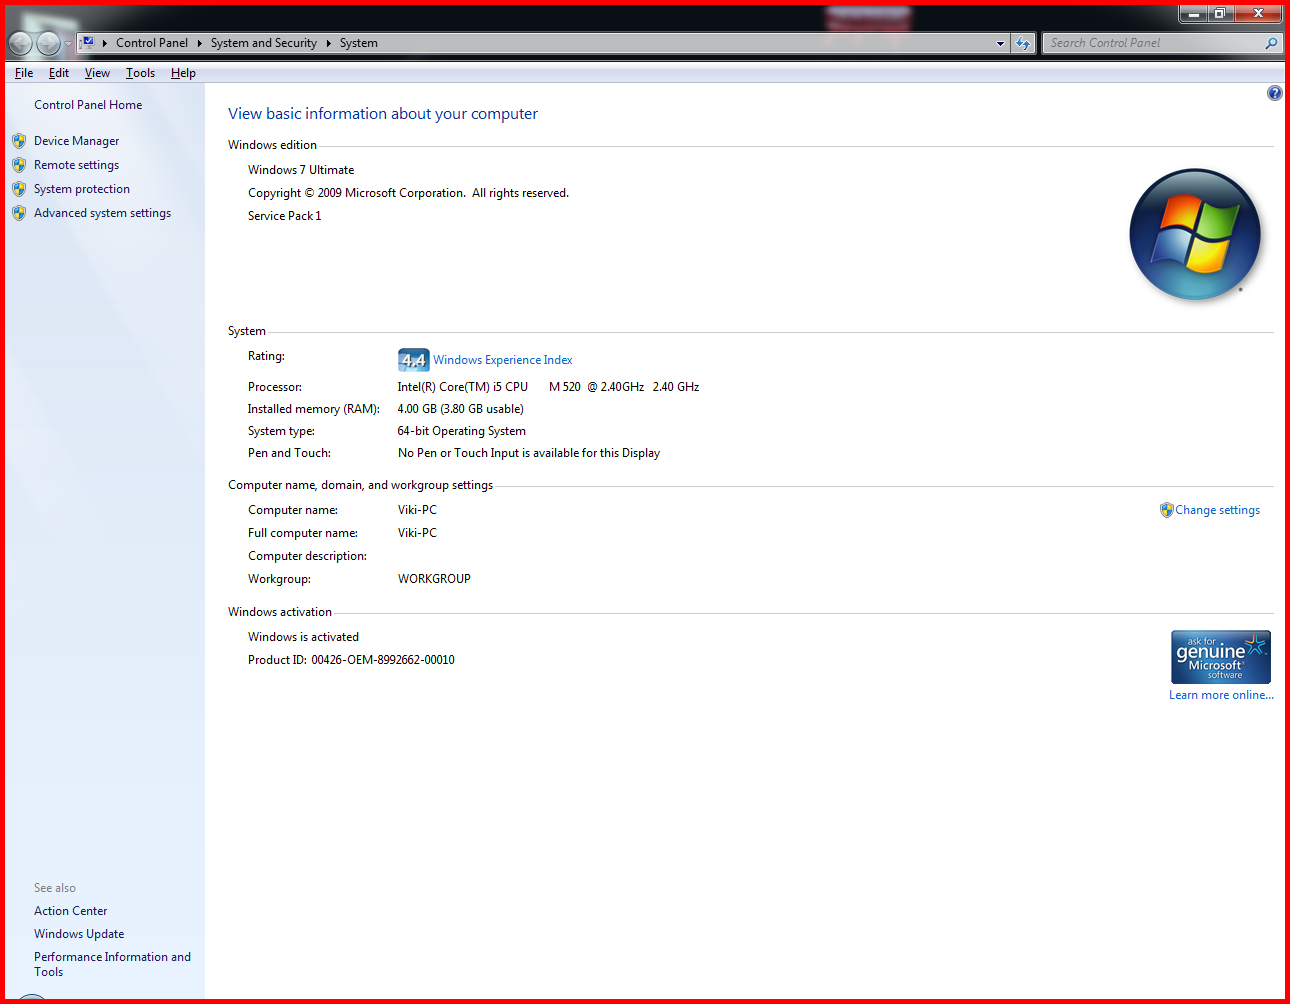Click the shield icon beside System protection
Viewport: 1290px width, 1004px height.
point(19,189)
